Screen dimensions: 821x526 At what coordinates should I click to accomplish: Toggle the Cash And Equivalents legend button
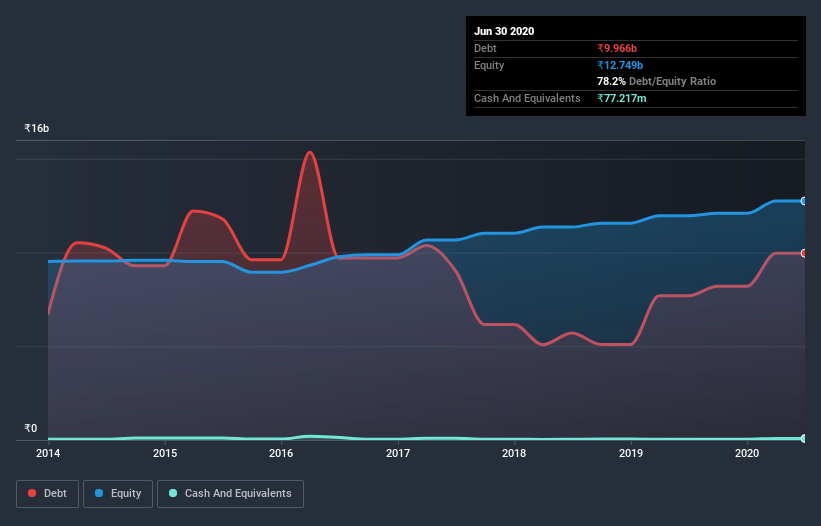[x=230, y=494]
